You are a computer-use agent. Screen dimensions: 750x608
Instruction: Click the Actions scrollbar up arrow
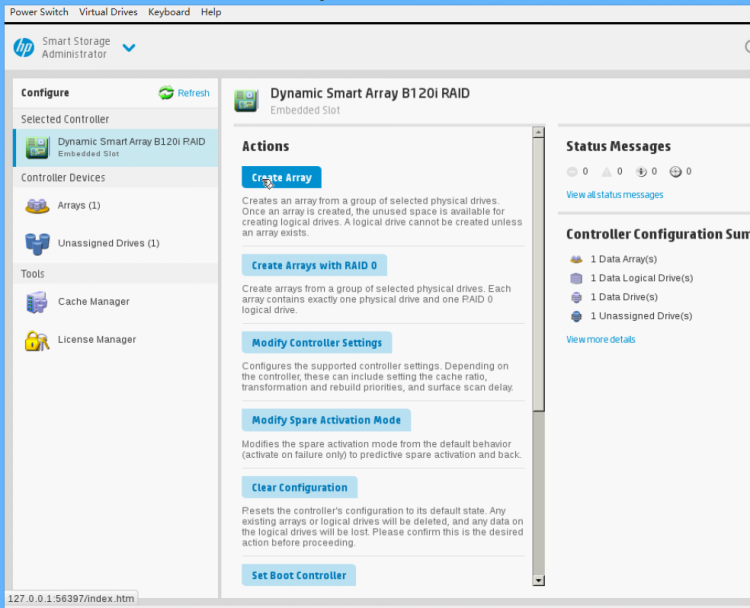coord(538,132)
